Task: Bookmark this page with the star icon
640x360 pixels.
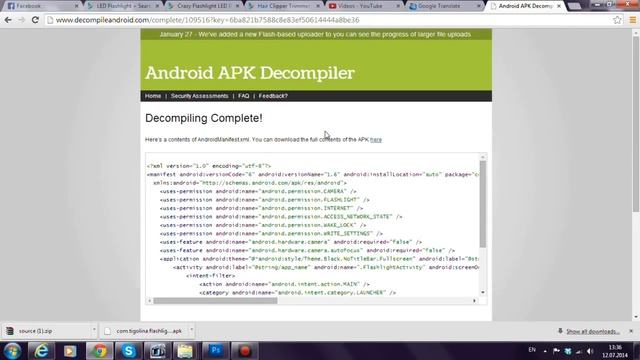Action: click(x=617, y=20)
